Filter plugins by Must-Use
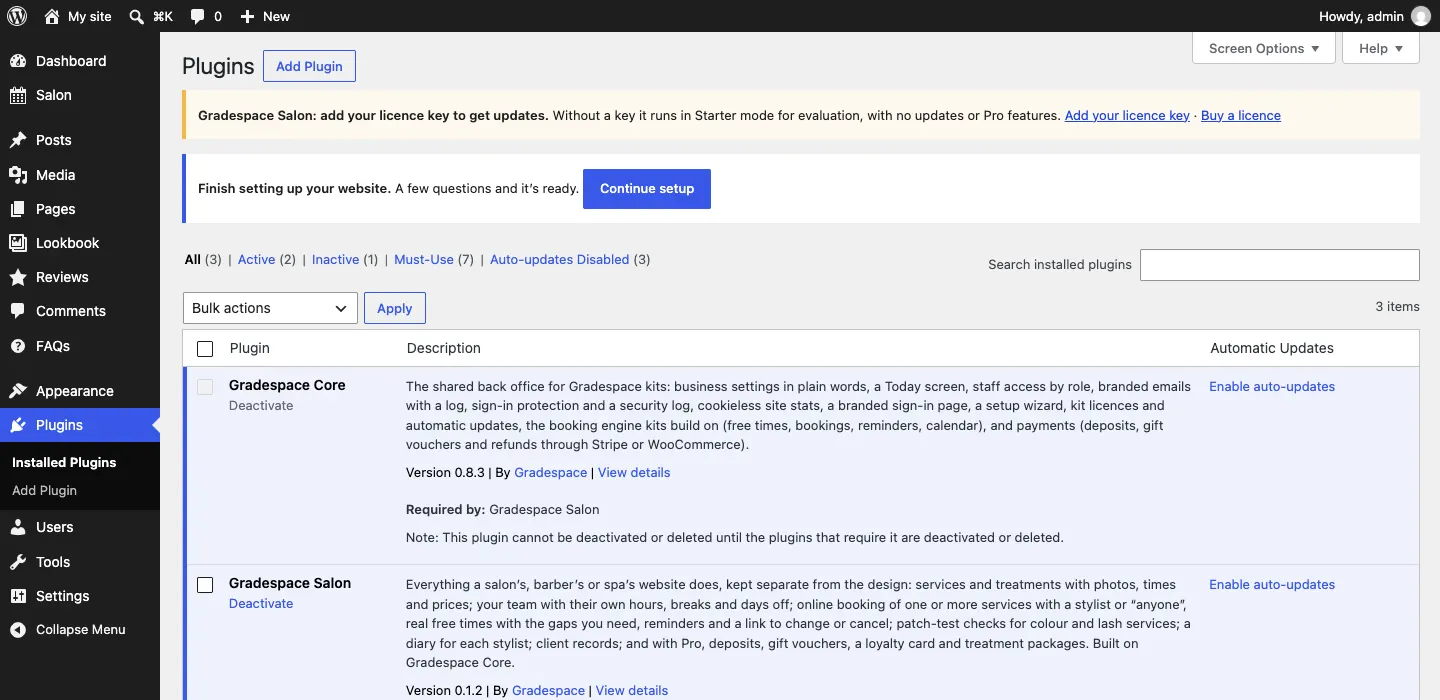Screen dimensions: 1440x700 pos(424,259)
